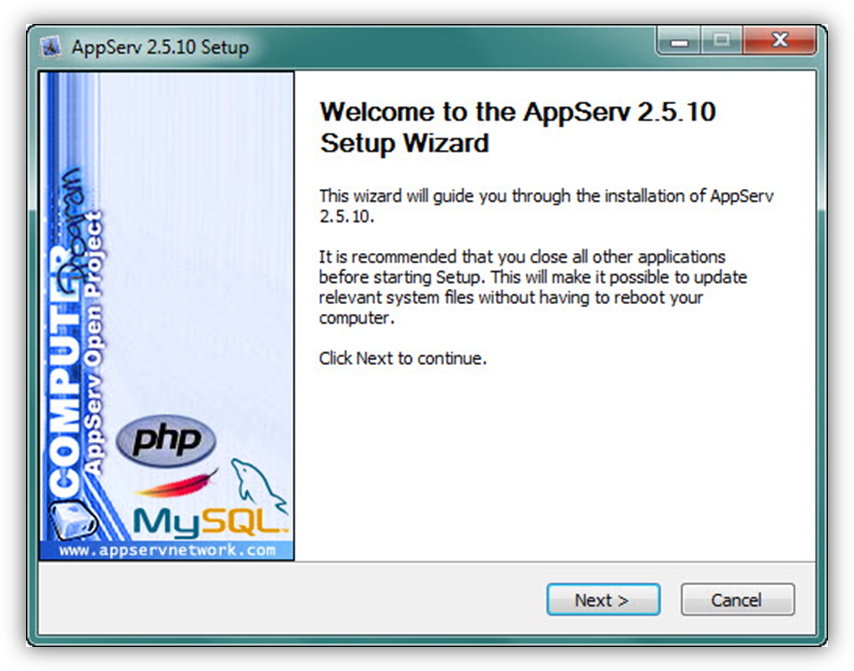Click the PHP logo in the banner
Viewport: 854px width, 671px height.
point(165,441)
